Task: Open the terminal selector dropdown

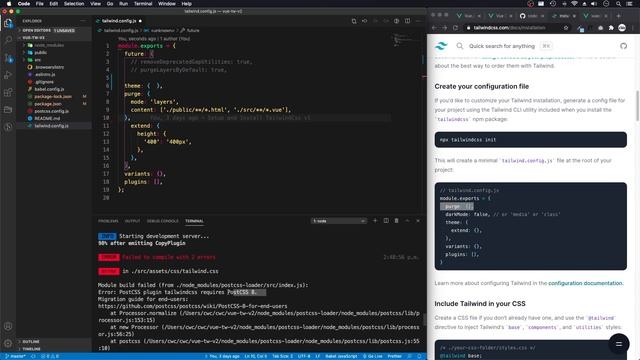Action: [338, 221]
